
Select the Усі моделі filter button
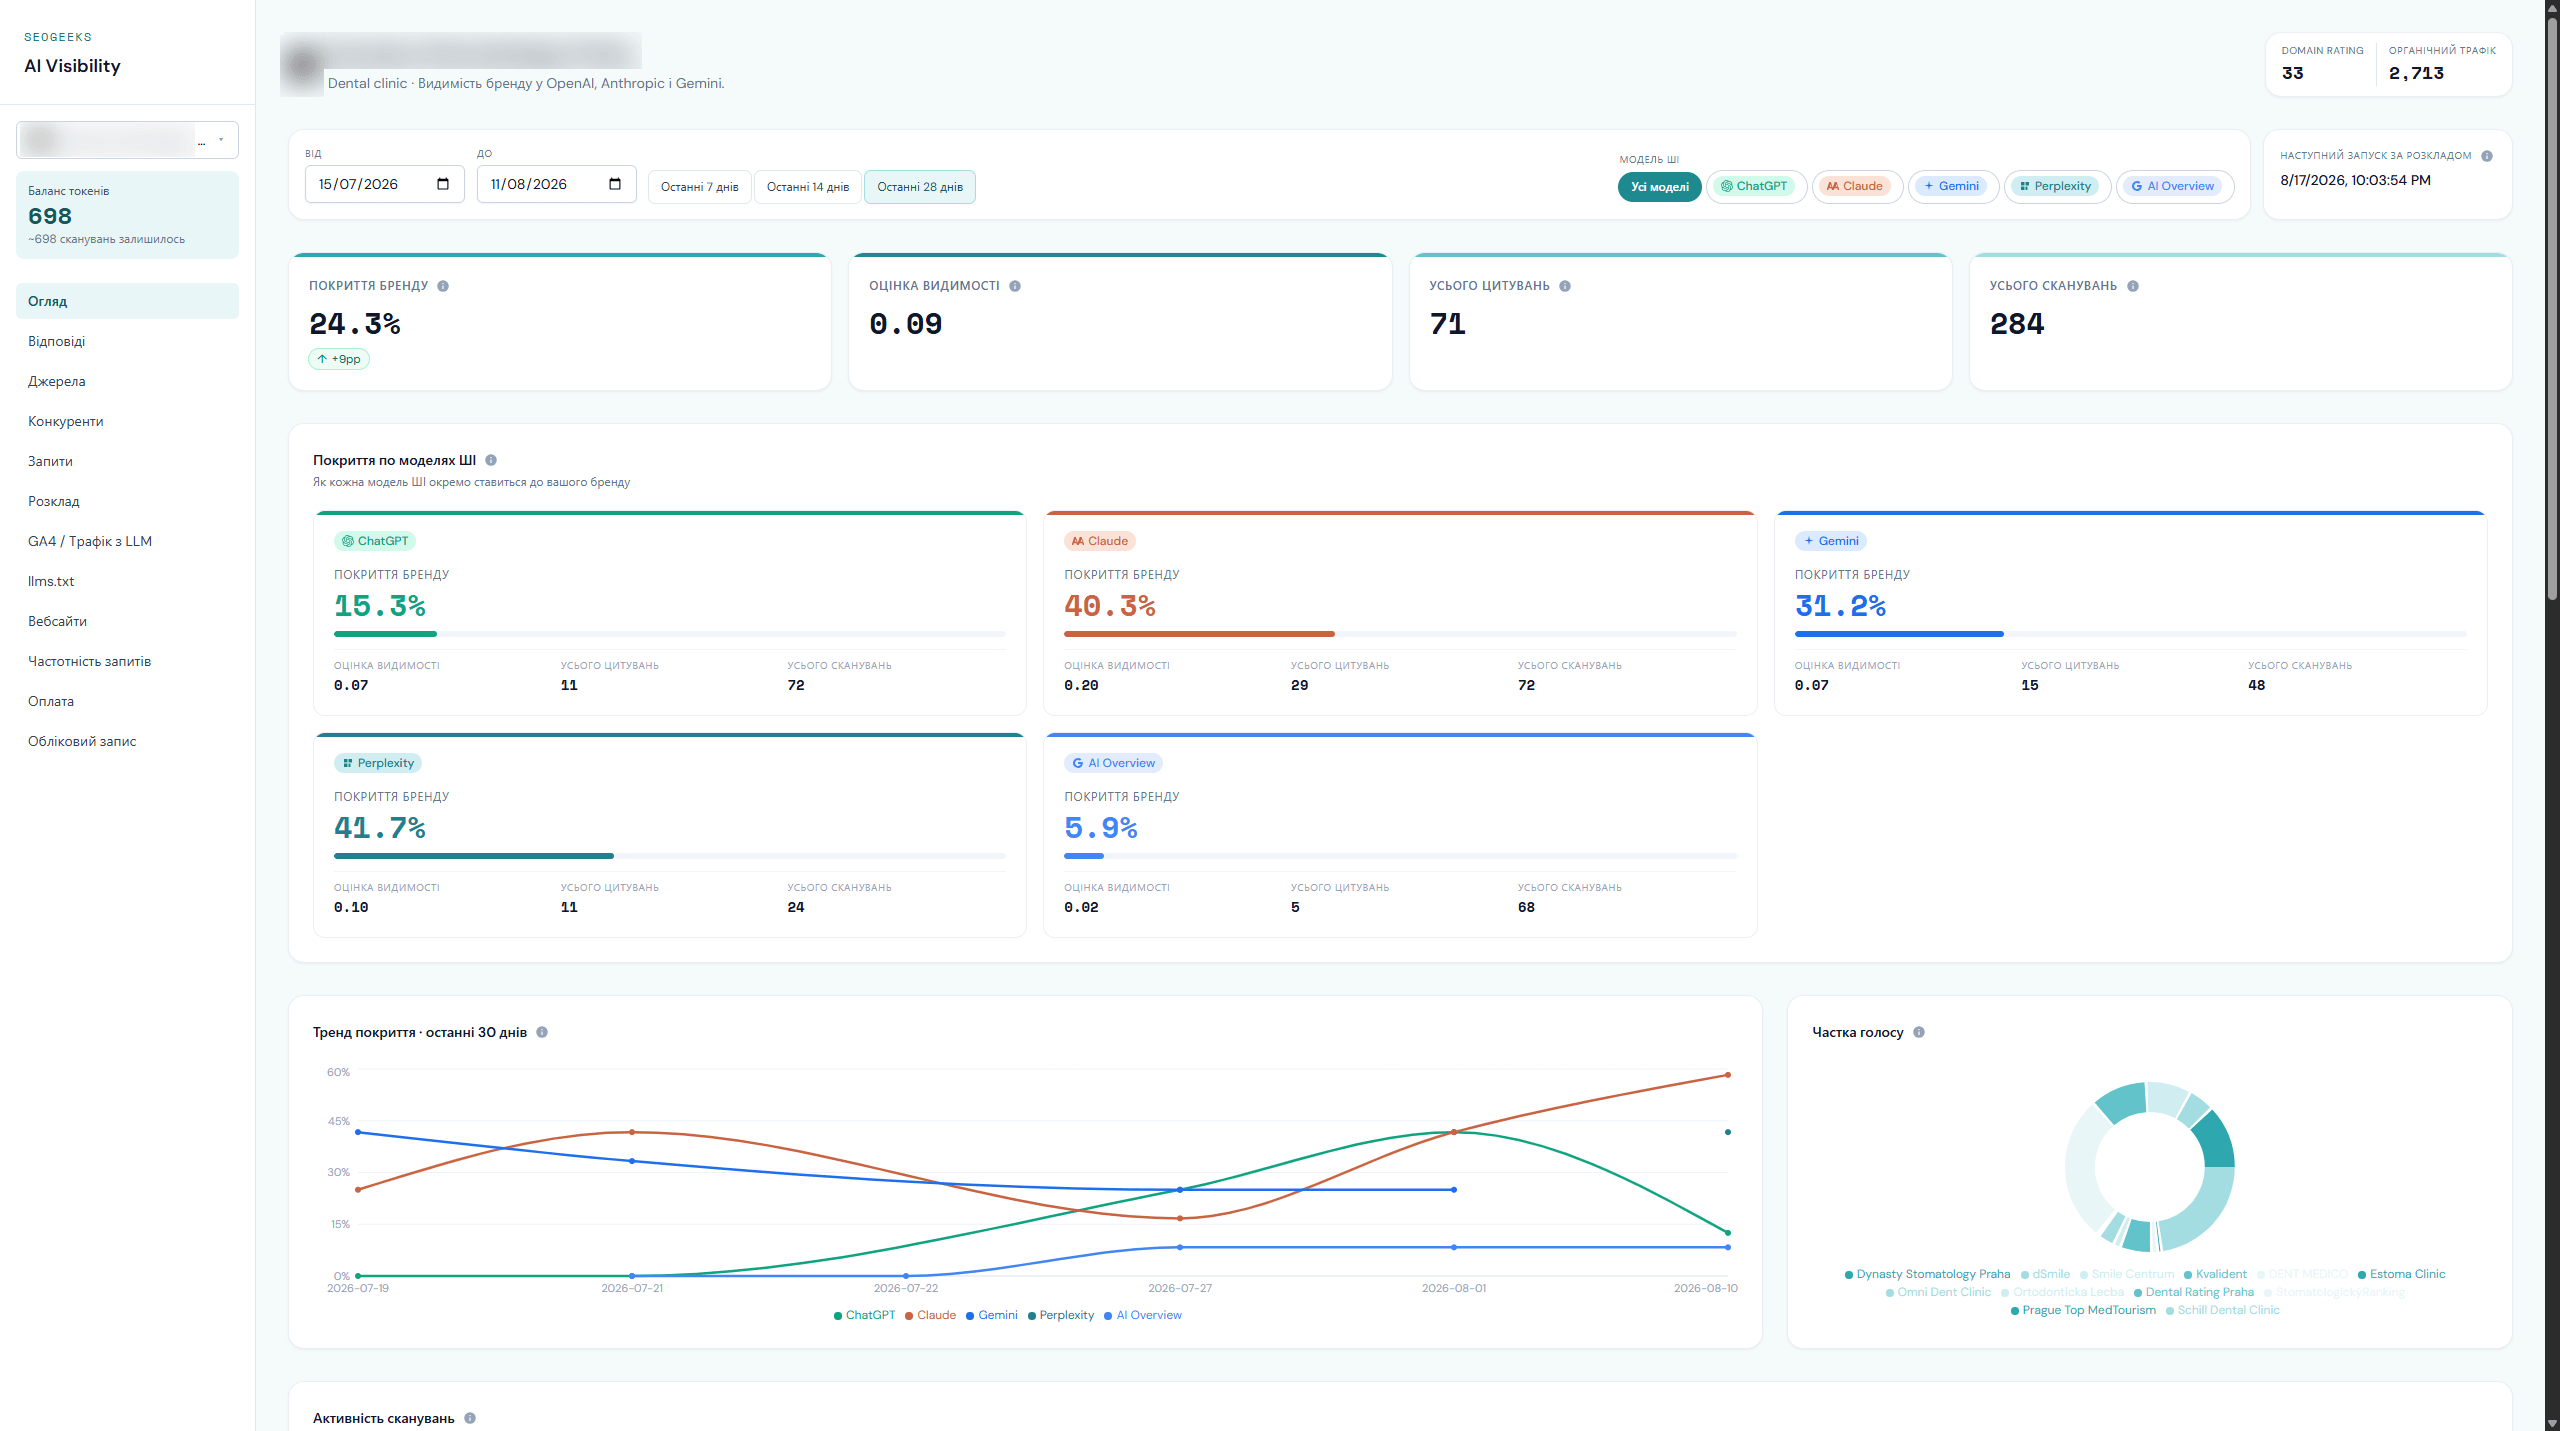1660,187
